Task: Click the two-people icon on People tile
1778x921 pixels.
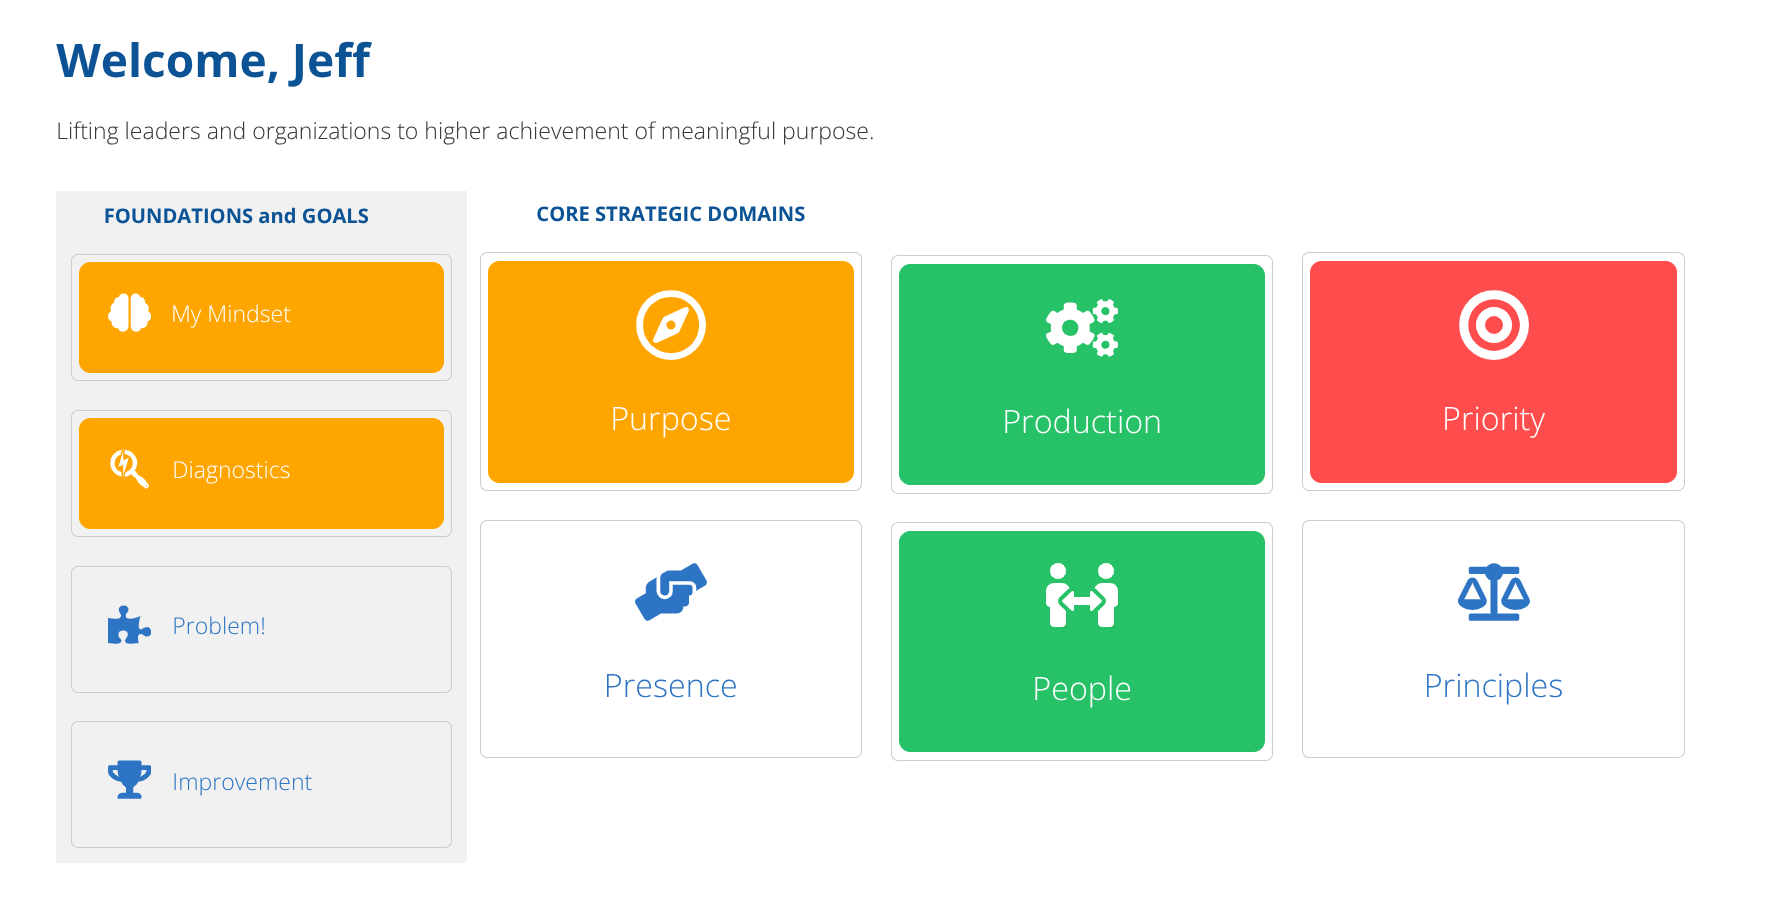Action: [1082, 596]
